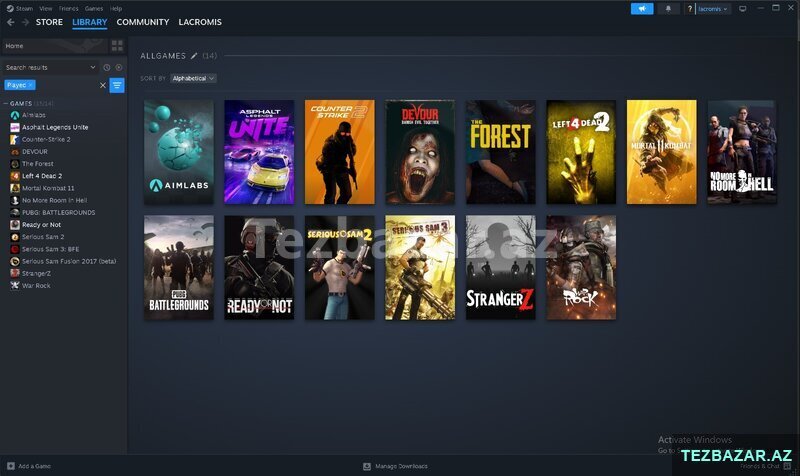Click StrangerZ sidebar icon
Viewport: 800px width, 476px height.
(15, 273)
